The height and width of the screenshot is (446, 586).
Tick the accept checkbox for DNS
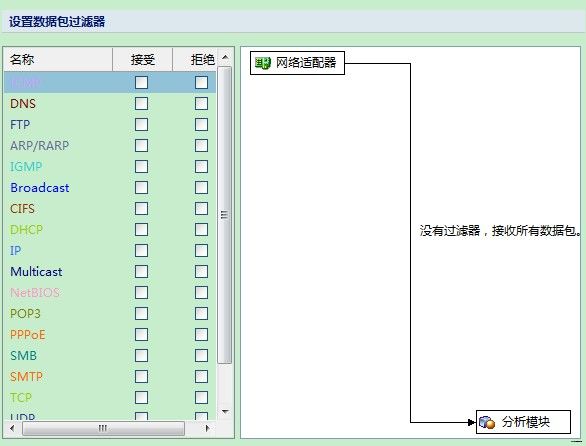pyautogui.click(x=141, y=104)
